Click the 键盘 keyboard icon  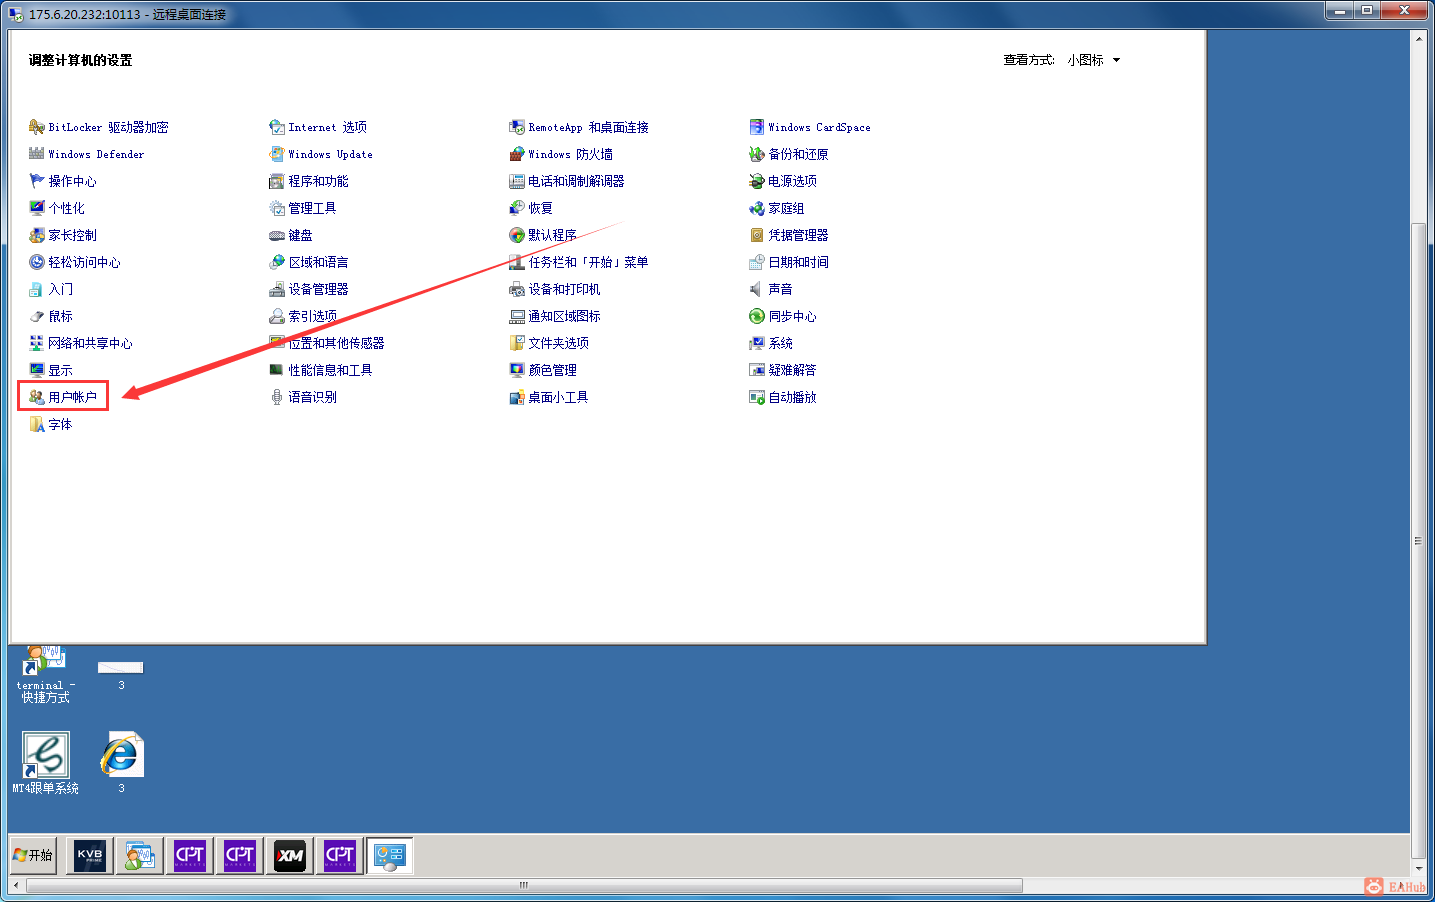coord(277,235)
